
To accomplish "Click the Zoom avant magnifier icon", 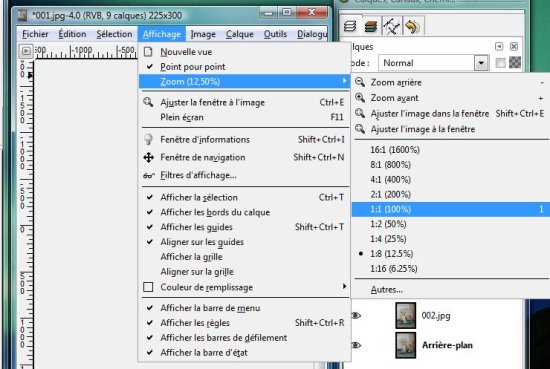I will click(x=360, y=98).
